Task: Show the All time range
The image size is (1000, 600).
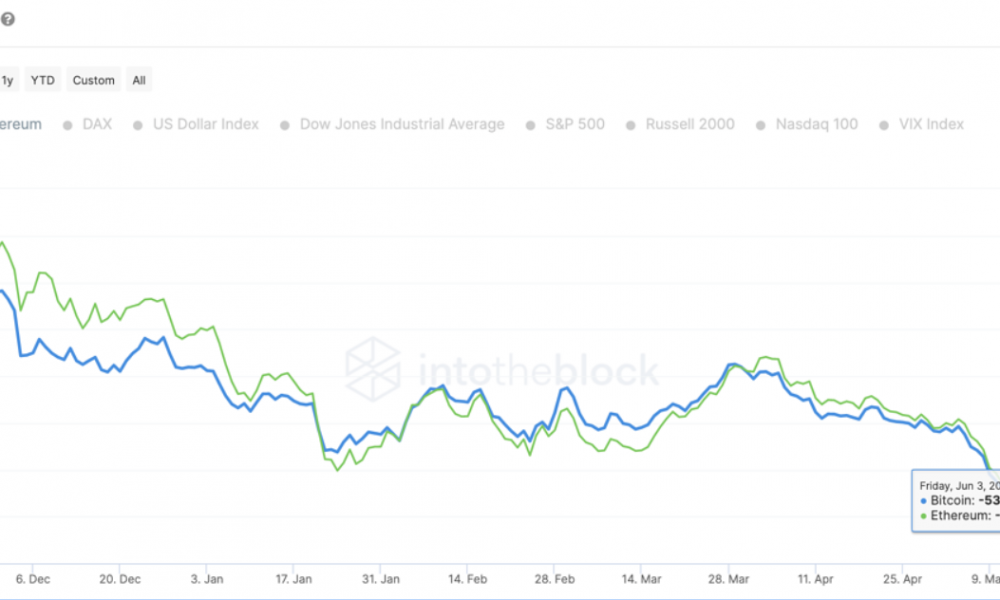Action: pyautogui.click(x=139, y=80)
